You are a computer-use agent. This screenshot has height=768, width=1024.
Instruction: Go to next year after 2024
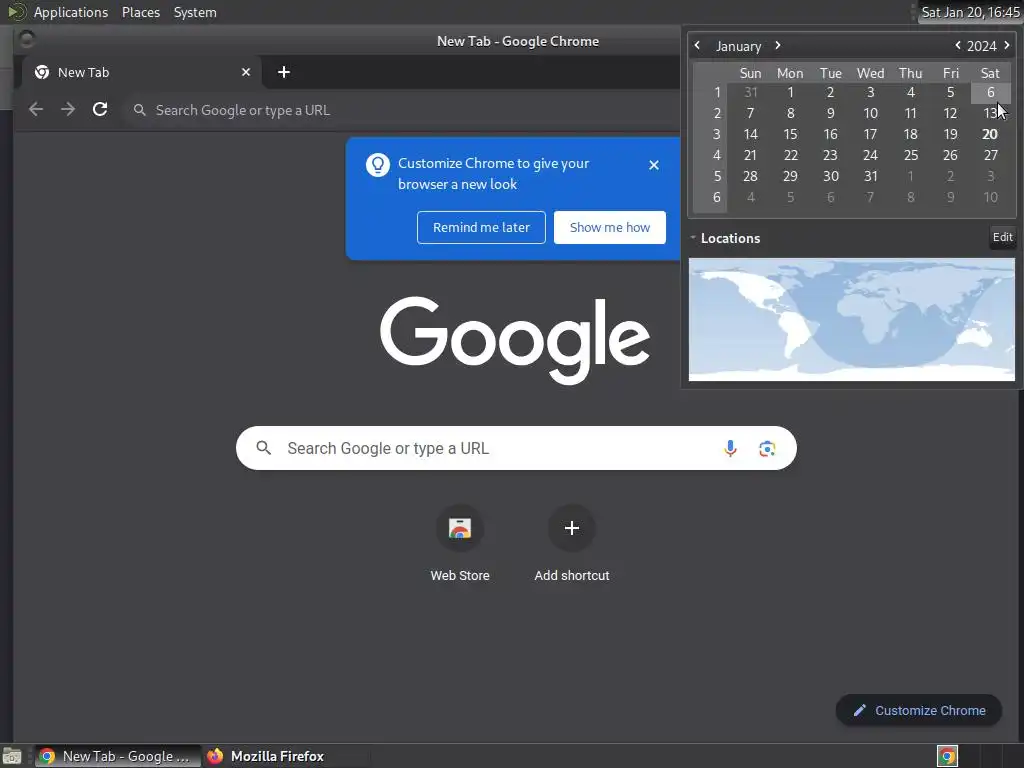pos(1006,45)
